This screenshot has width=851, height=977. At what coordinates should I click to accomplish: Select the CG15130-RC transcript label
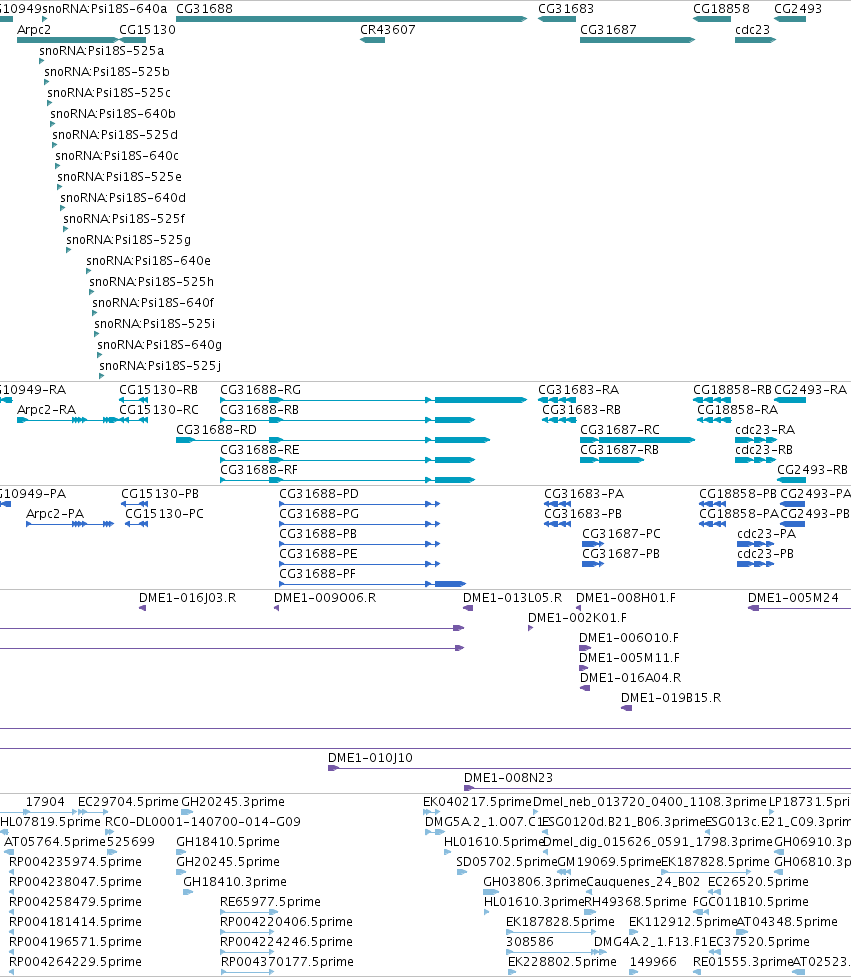point(159,409)
